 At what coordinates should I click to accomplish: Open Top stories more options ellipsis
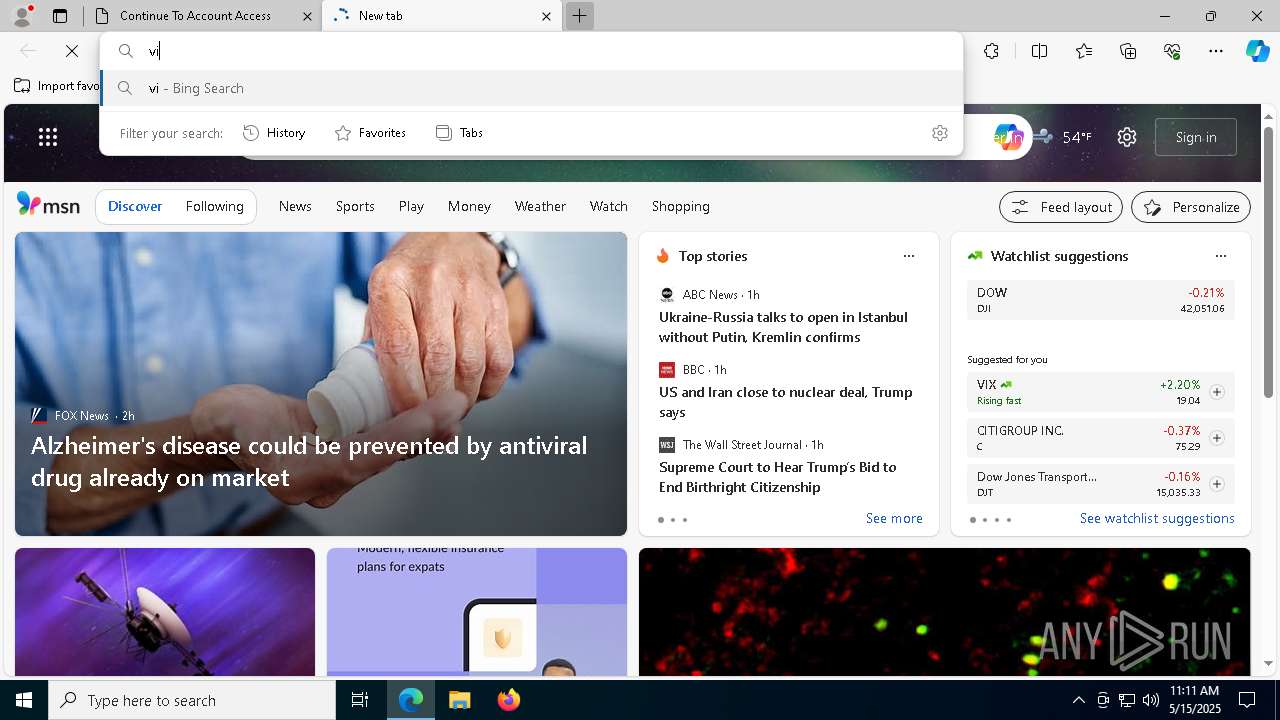909,256
